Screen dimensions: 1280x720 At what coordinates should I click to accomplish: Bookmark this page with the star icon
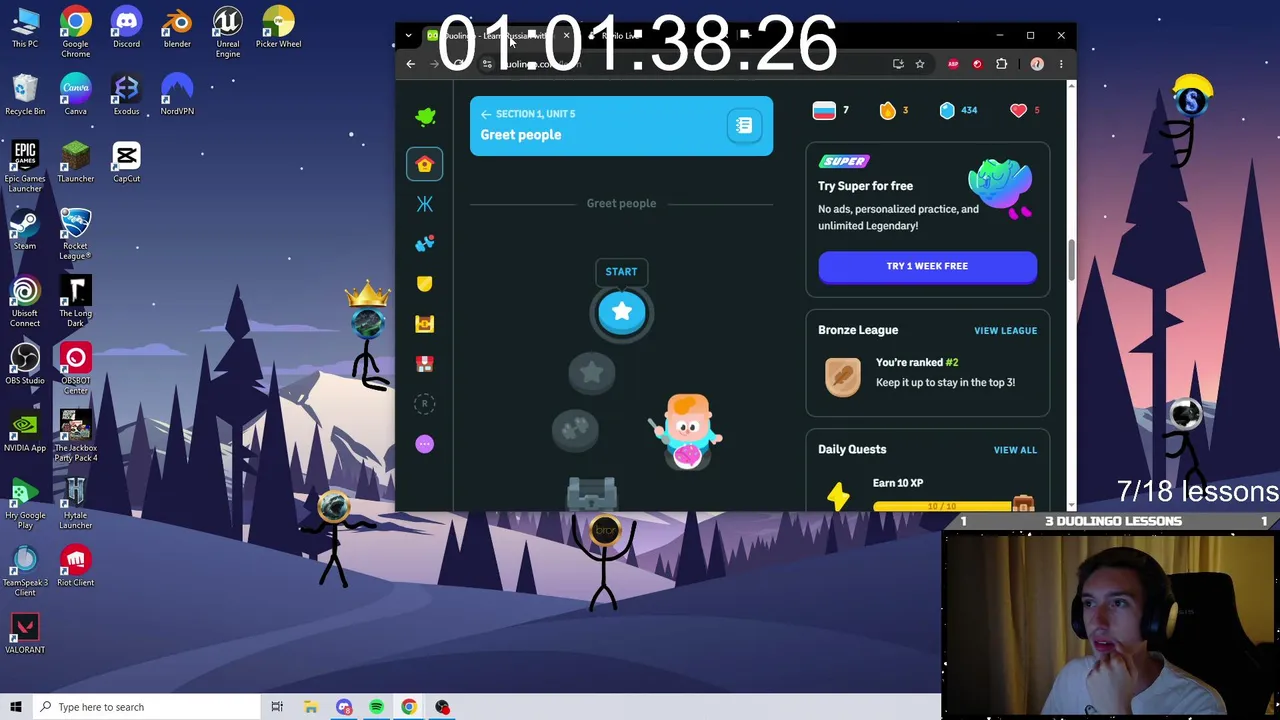[919, 64]
